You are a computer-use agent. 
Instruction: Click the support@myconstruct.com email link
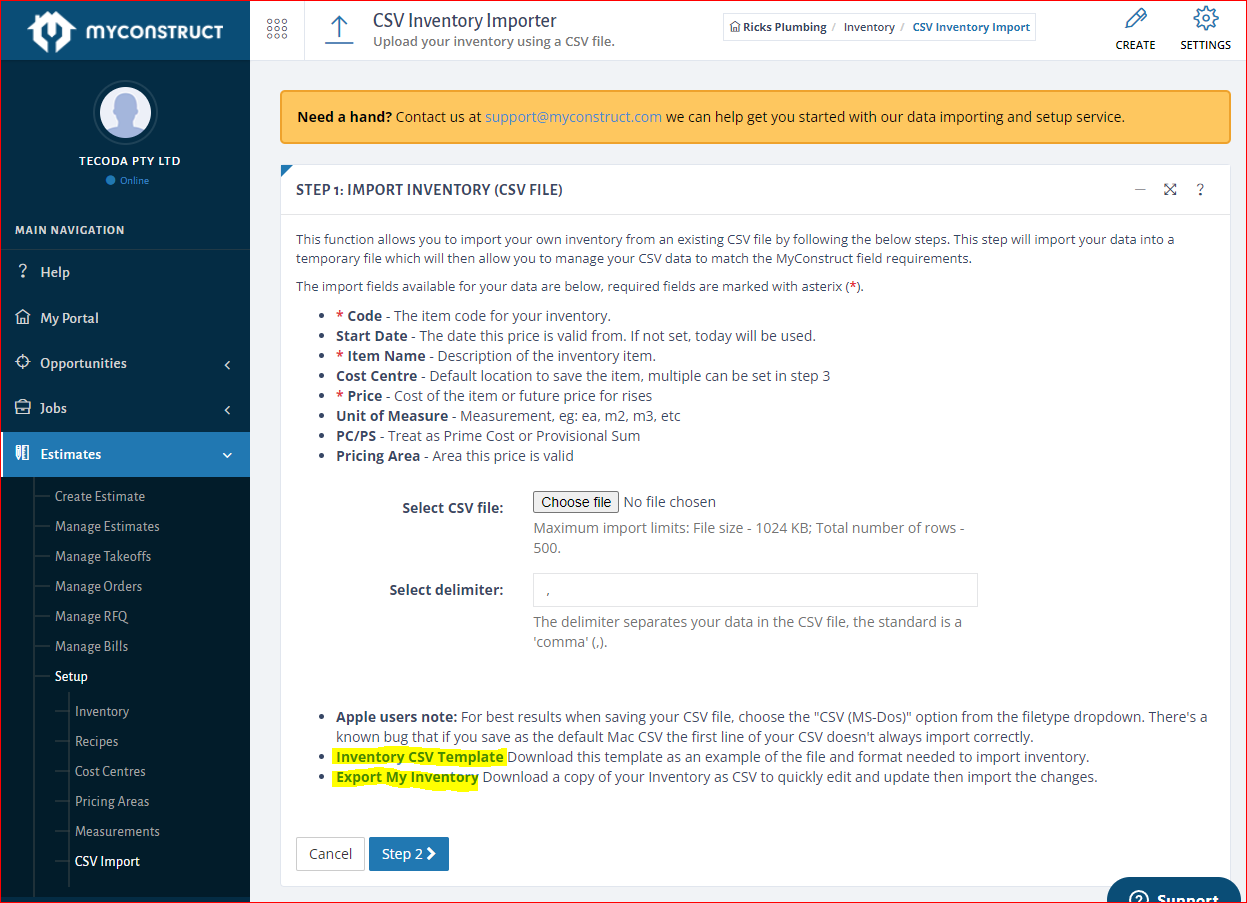click(x=573, y=117)
